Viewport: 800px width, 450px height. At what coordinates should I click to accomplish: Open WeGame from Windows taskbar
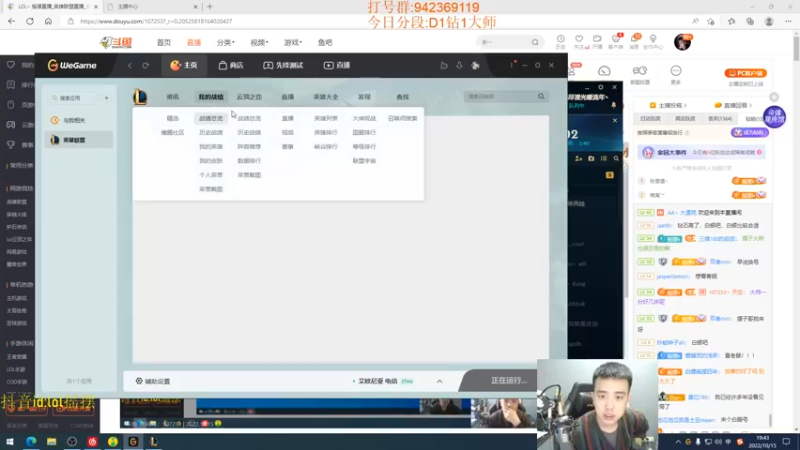133,441
